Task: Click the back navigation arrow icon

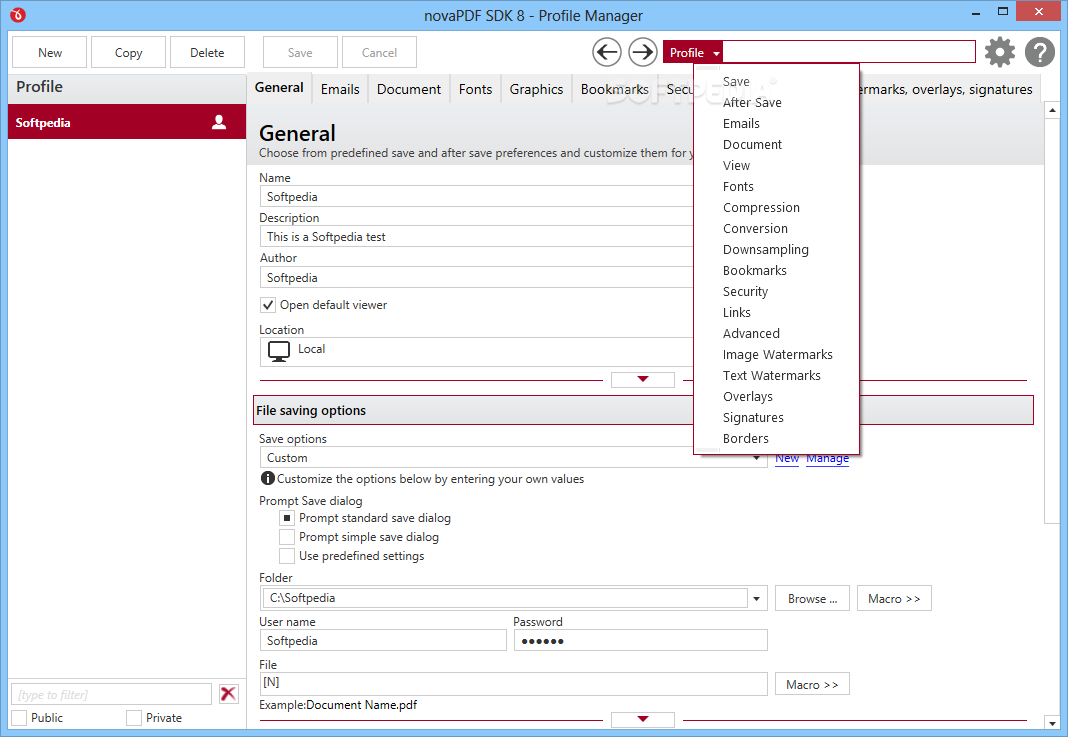Action: (606, 52)
